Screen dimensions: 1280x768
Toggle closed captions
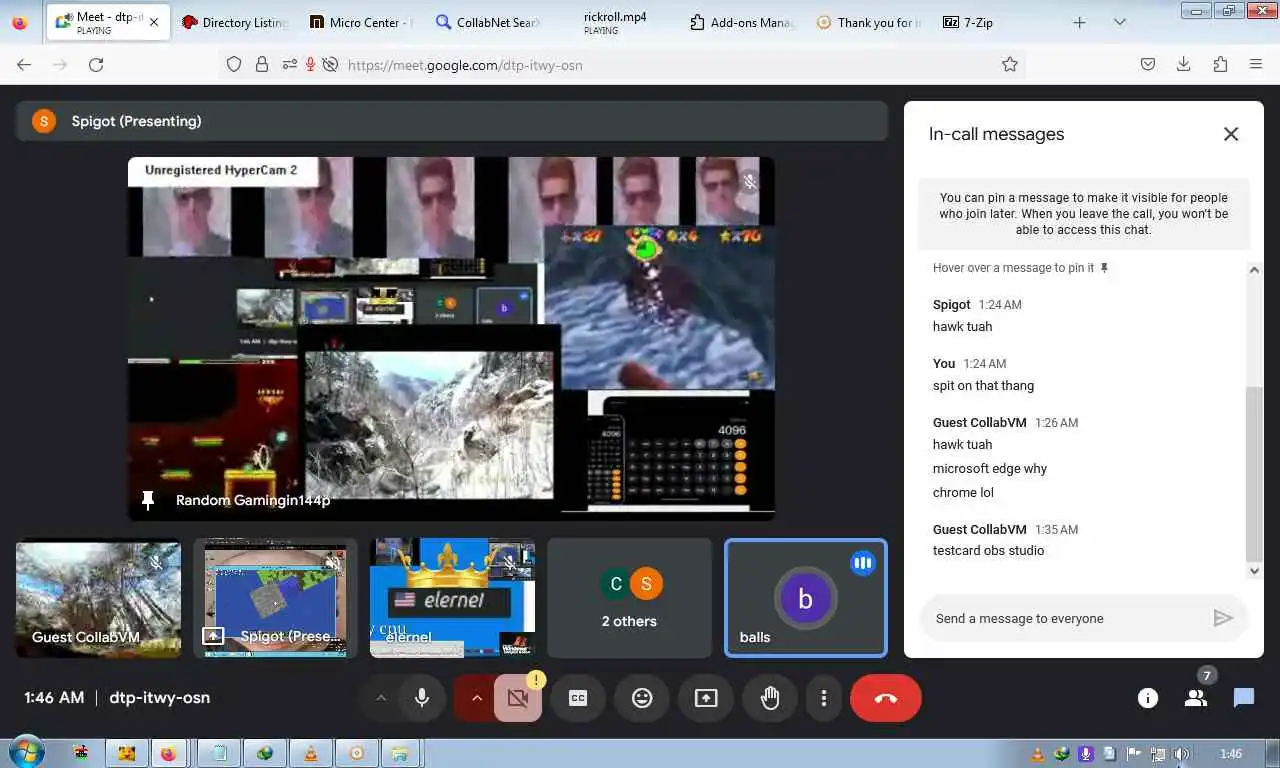coord(578,698)
